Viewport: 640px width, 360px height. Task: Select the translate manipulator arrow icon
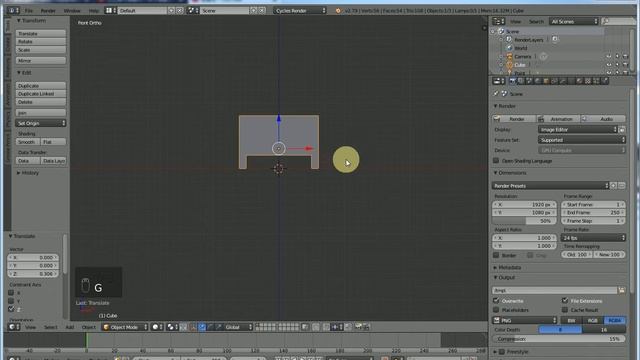coord(202,327)
